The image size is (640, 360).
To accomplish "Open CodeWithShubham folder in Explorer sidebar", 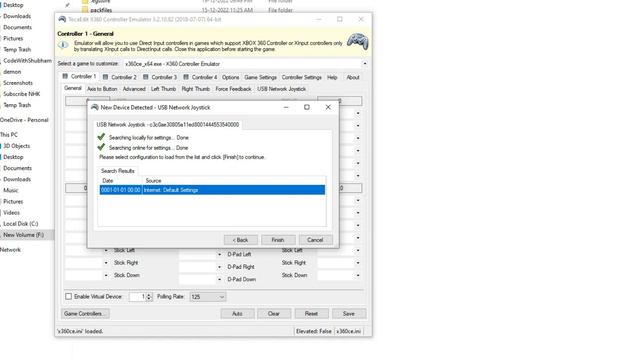I will click(27, 61).
